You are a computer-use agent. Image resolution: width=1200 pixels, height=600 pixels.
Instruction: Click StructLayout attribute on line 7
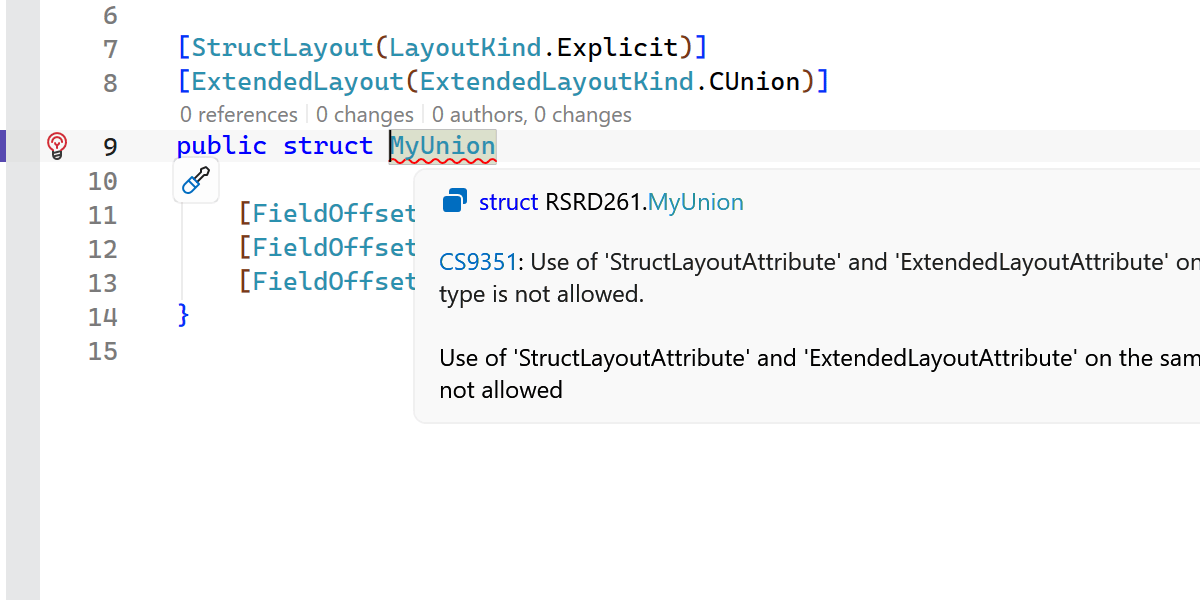coord(284,47)
